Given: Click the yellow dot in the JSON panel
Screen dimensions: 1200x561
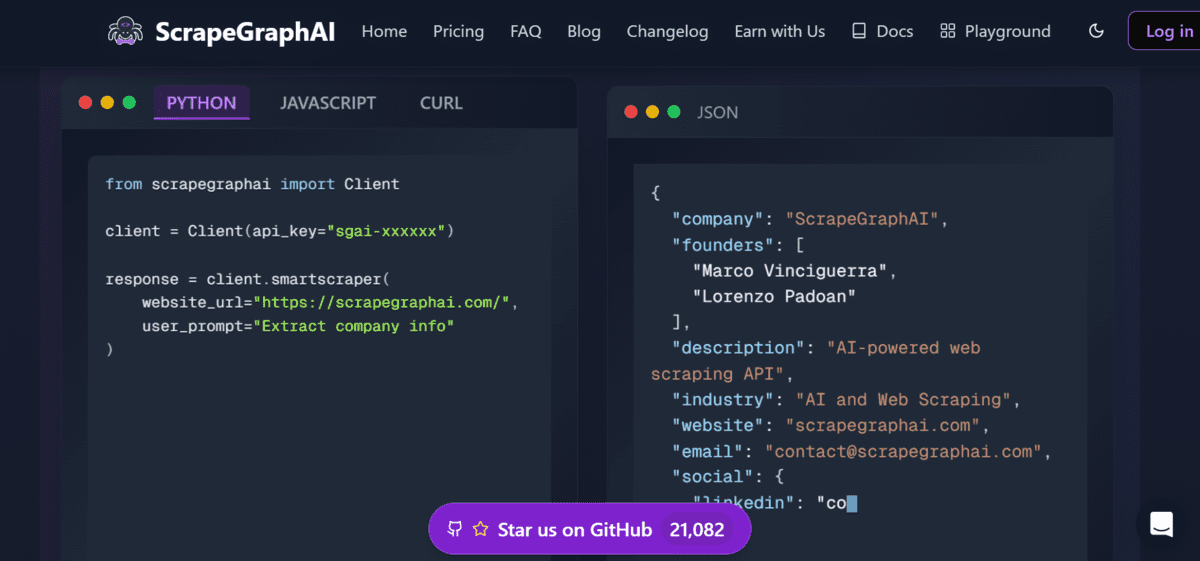Looking at the screenshot, I should (x=653, y=112).
